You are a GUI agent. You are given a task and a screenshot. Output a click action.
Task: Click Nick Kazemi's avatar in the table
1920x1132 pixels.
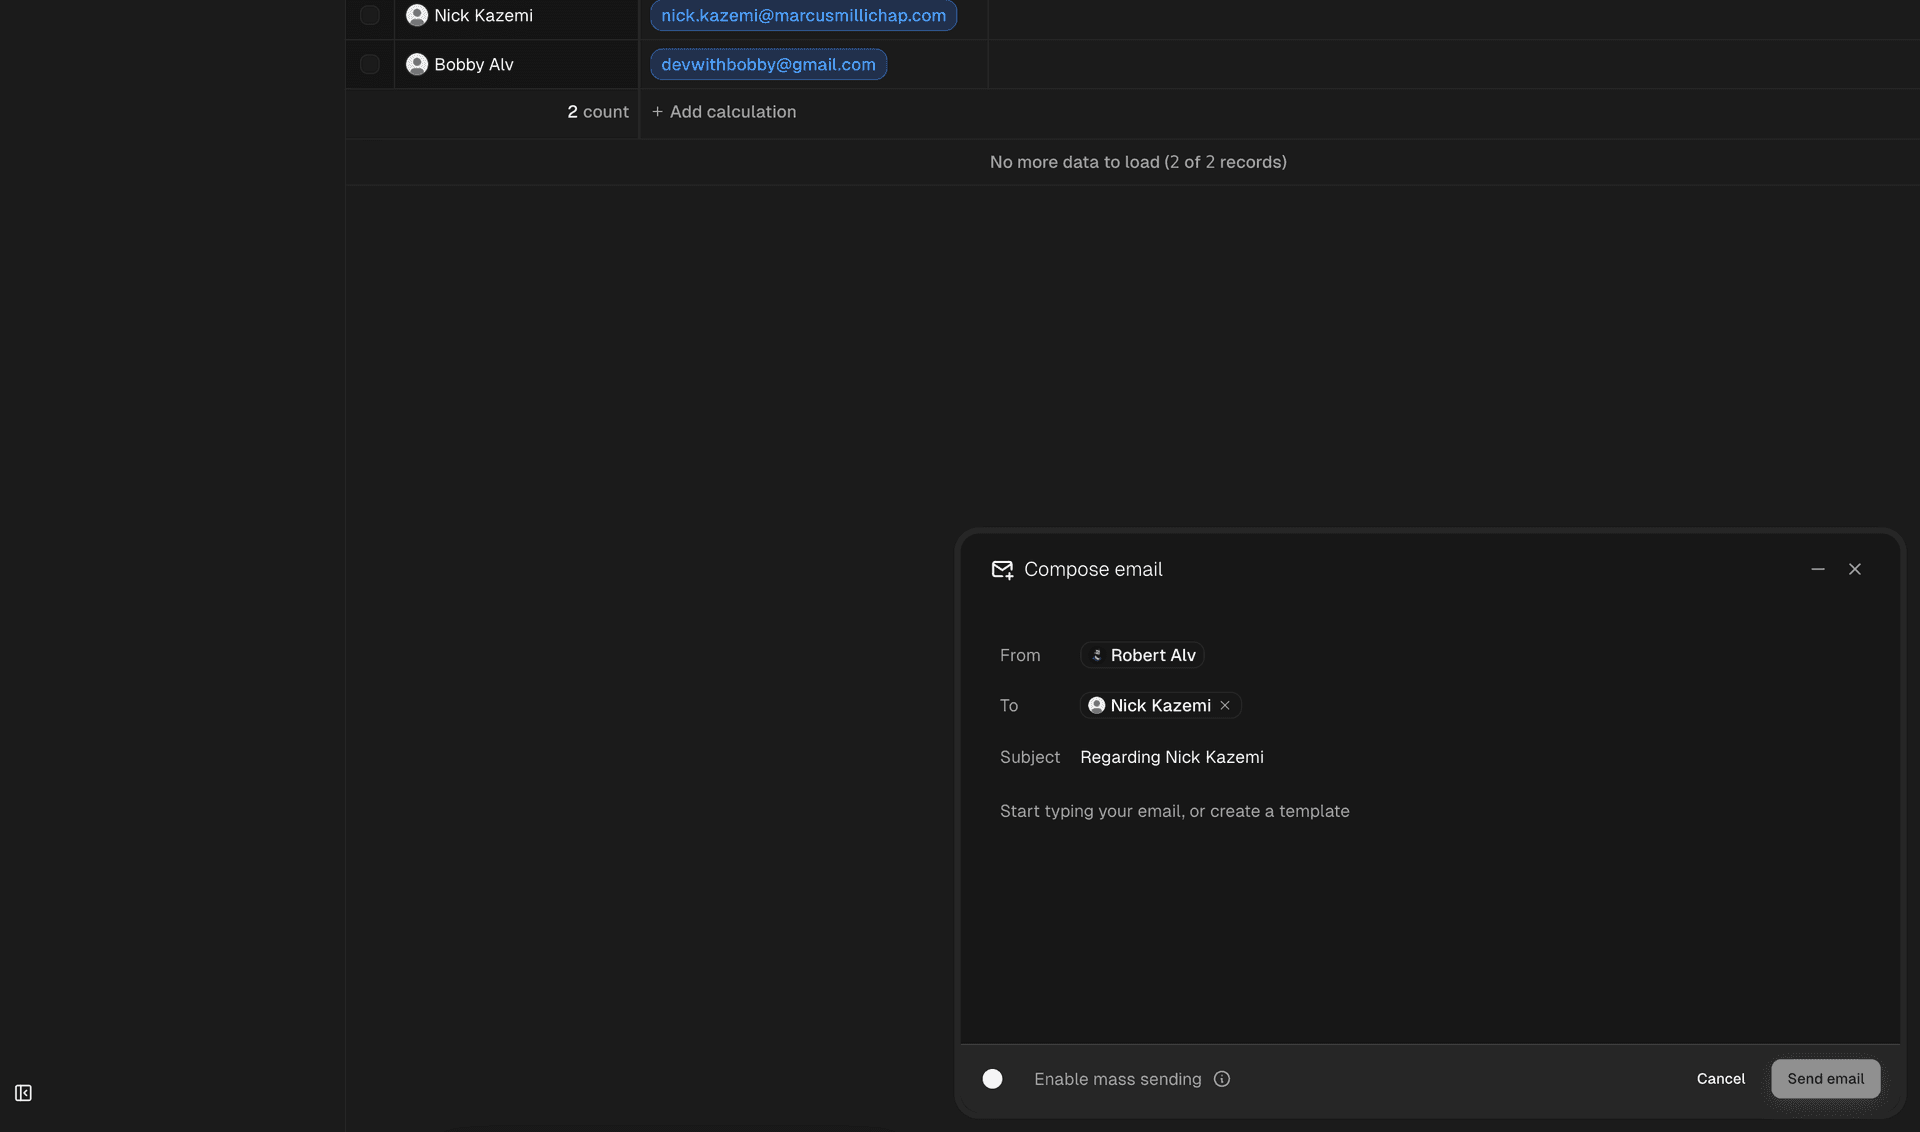(x=416, y=15)
